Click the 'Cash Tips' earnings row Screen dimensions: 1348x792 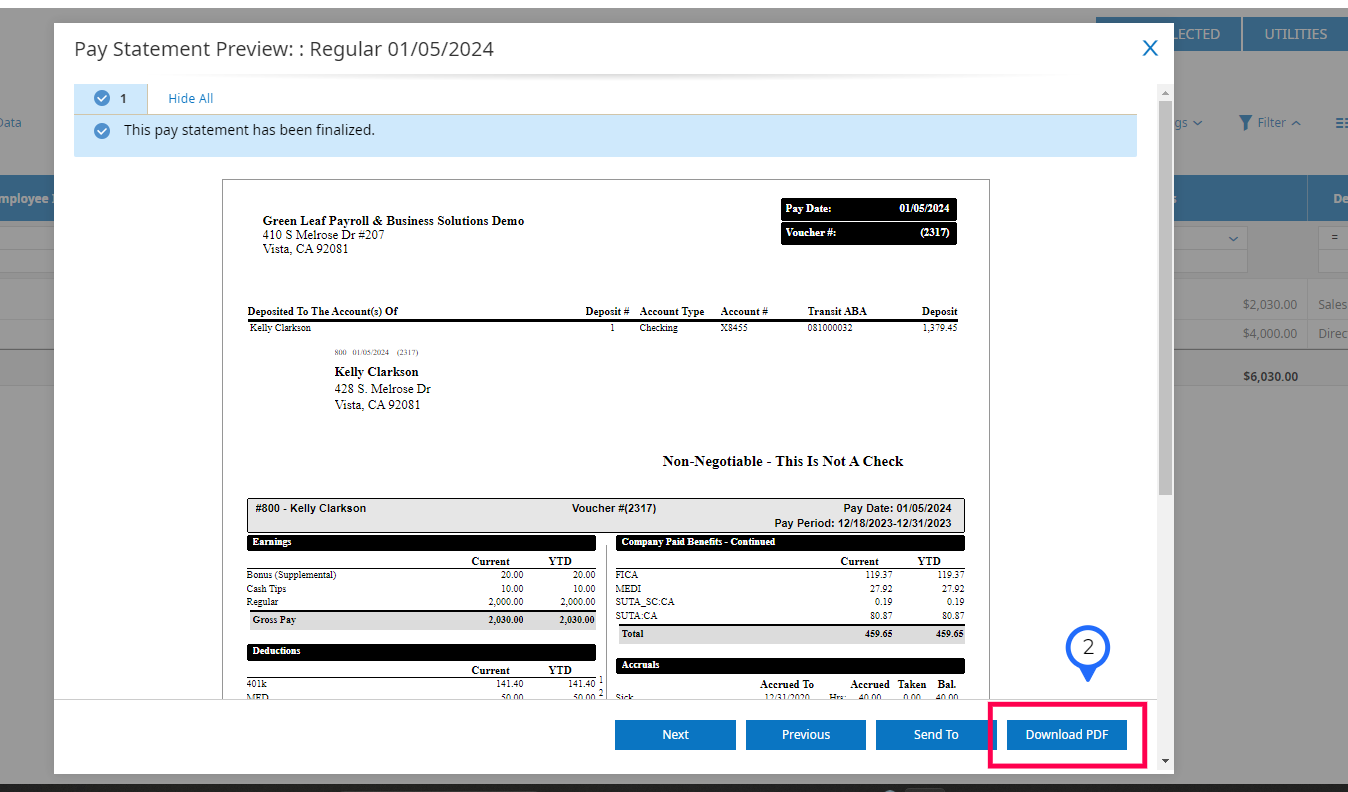click(267, 589)
